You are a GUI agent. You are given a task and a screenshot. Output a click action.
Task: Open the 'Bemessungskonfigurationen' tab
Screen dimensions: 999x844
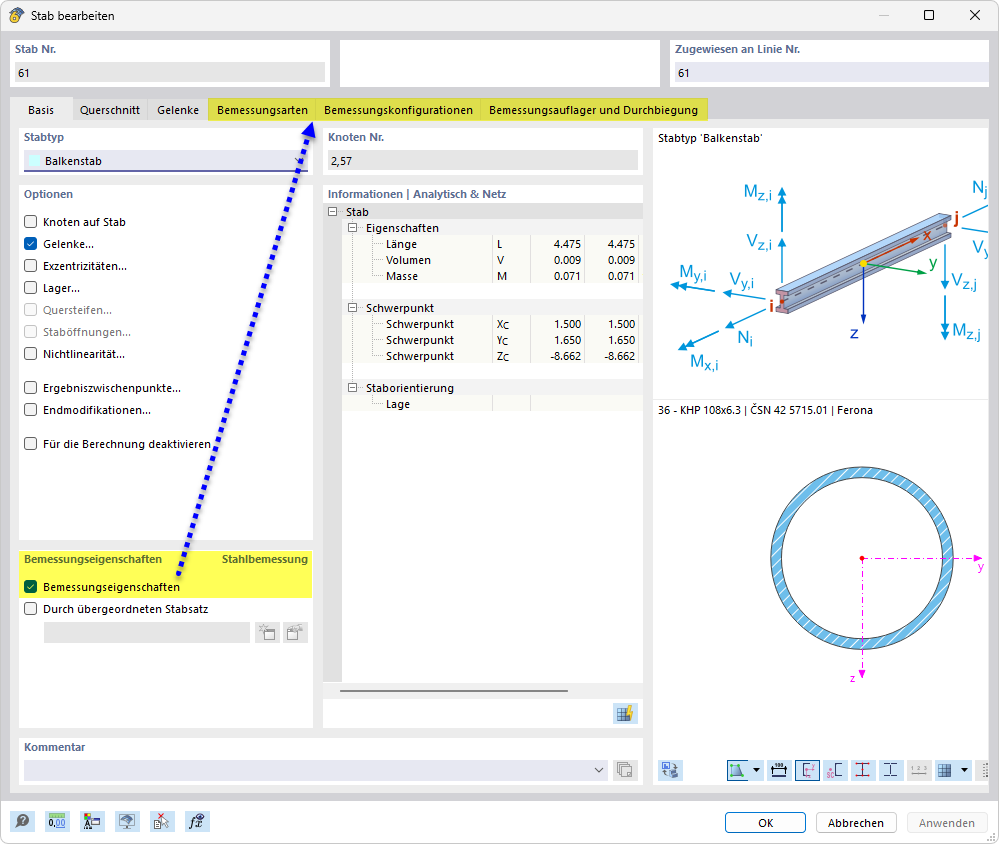point(398,110)
